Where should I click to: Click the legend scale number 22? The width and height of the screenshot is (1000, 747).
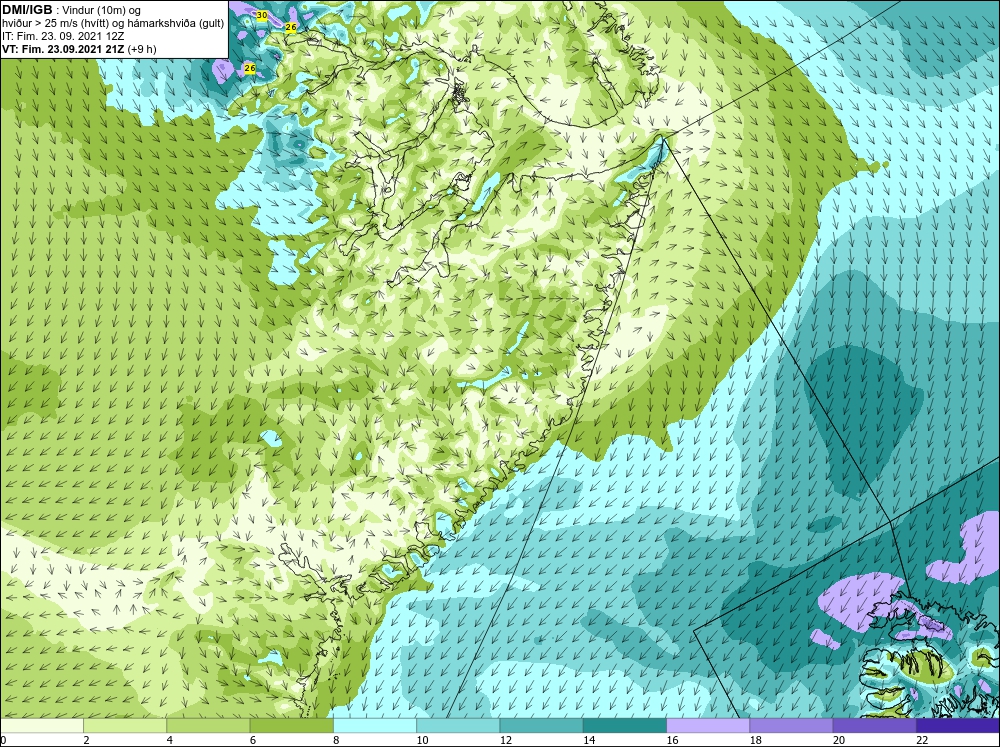pyautogui.click(x=922, y=740)
